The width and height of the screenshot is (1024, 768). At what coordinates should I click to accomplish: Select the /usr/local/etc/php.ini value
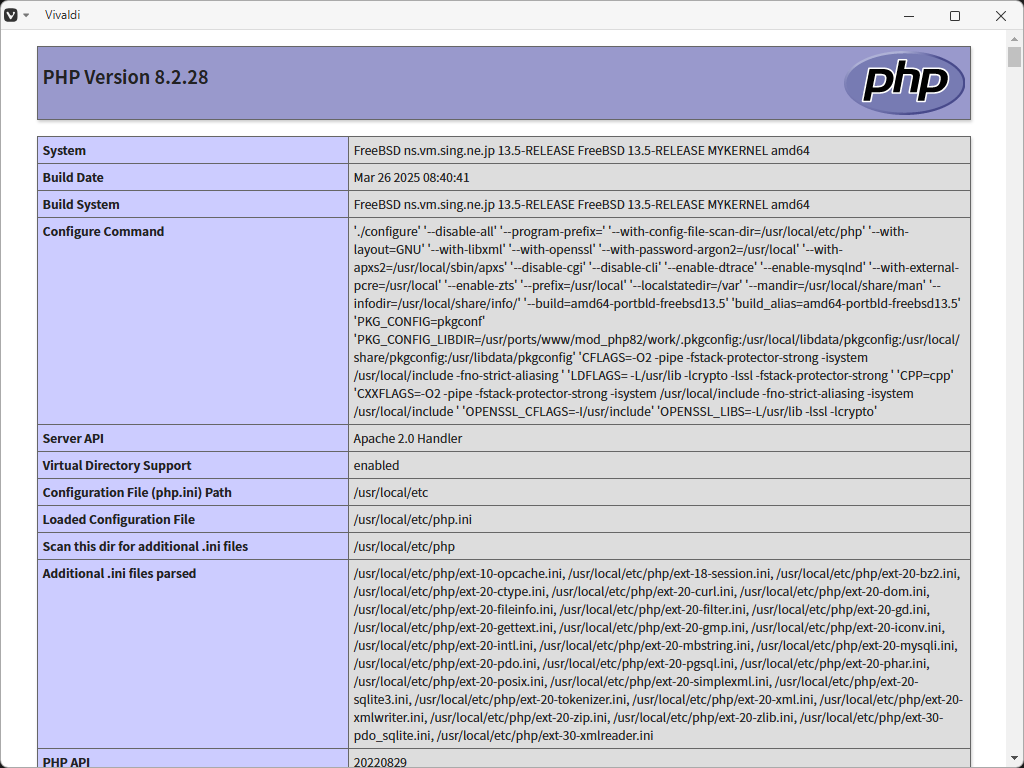[x=413, y=519]
